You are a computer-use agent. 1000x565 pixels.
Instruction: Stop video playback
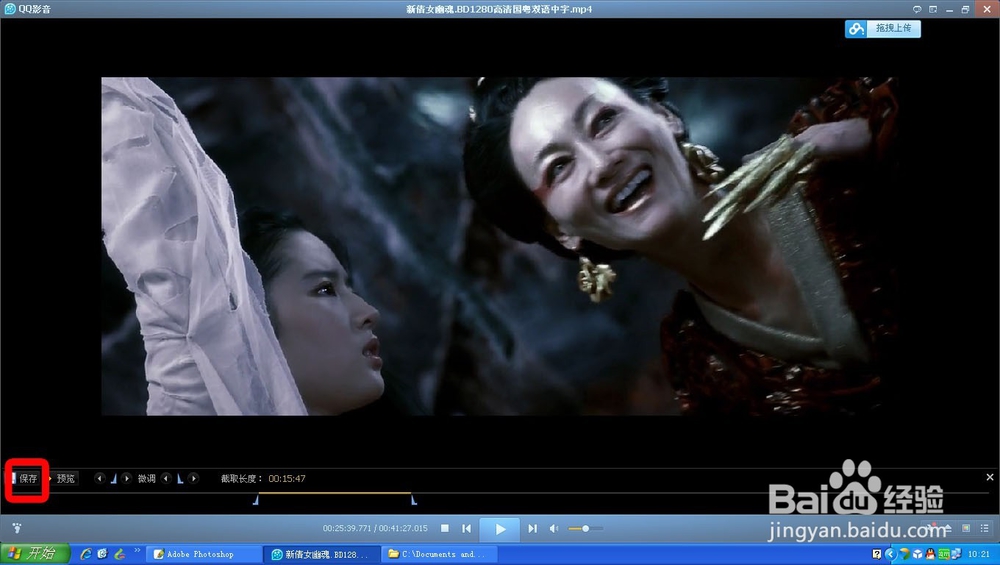445,528
